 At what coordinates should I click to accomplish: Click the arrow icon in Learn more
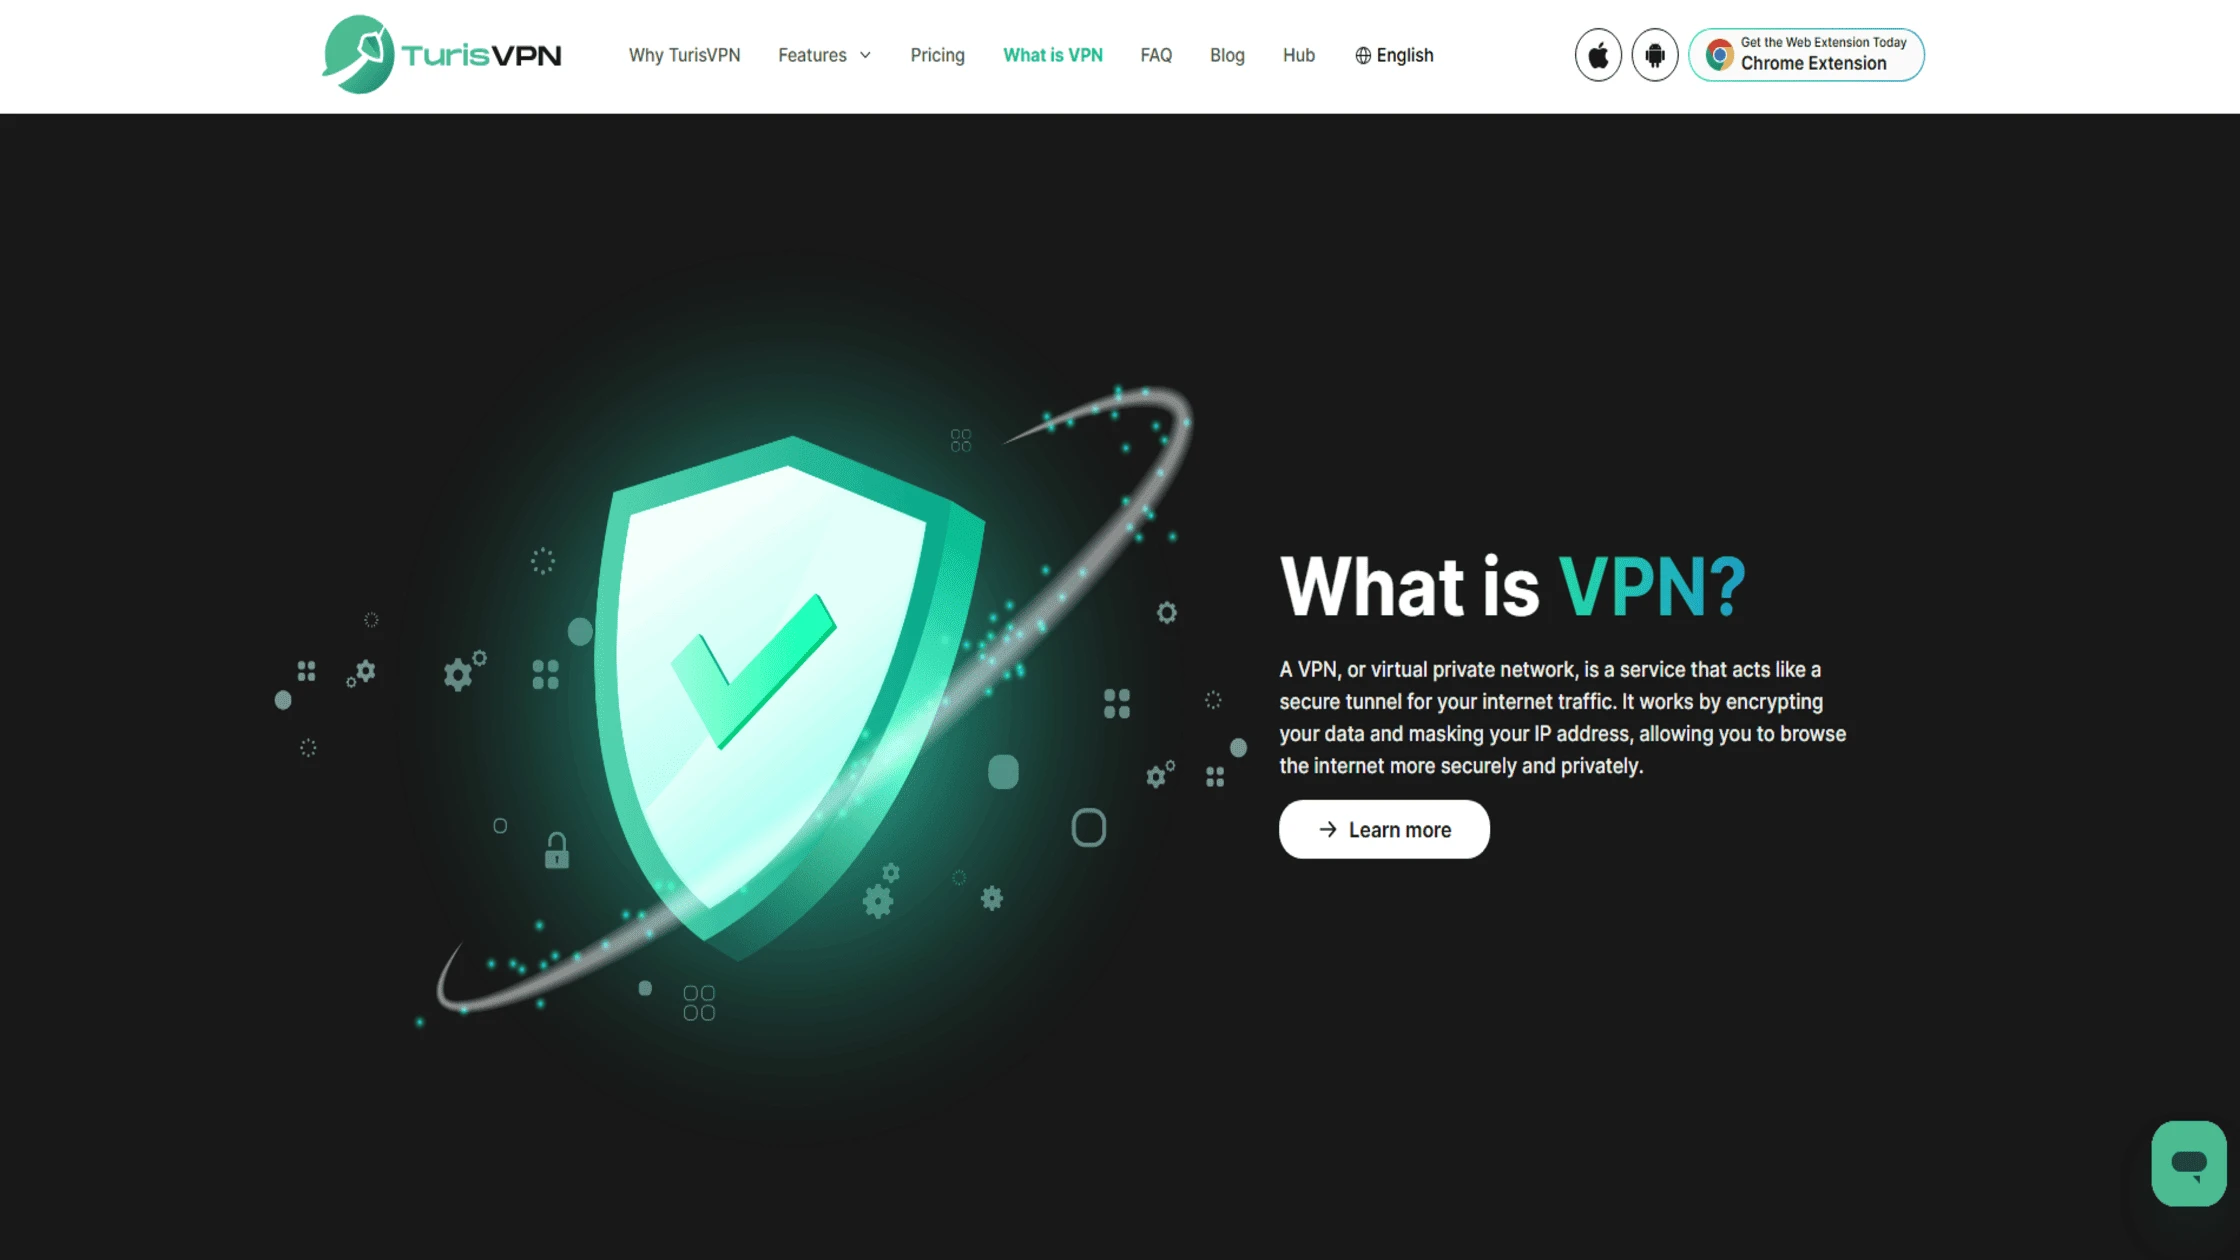pos(1328,829)
